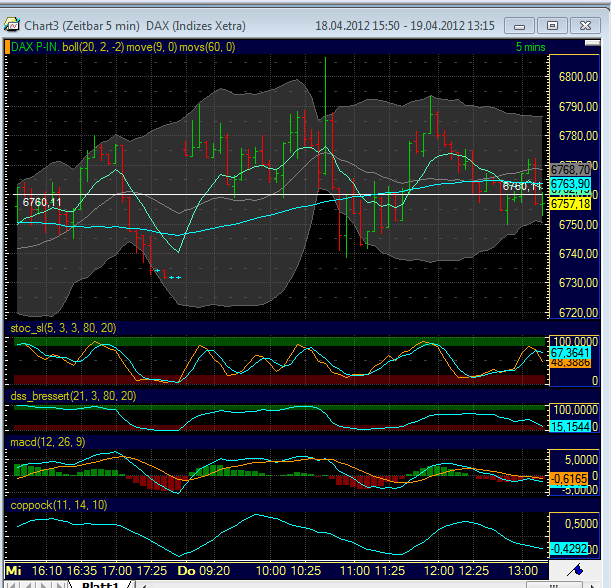Click the date range 18.04.2012 15:50 text

pos(357,26)
